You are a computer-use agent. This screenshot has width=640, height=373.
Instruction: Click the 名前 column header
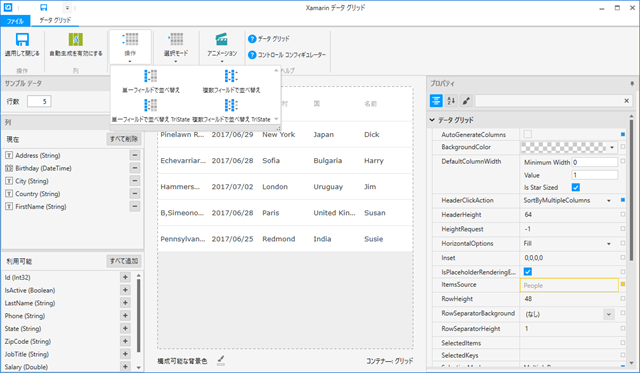tap(370, 104)
